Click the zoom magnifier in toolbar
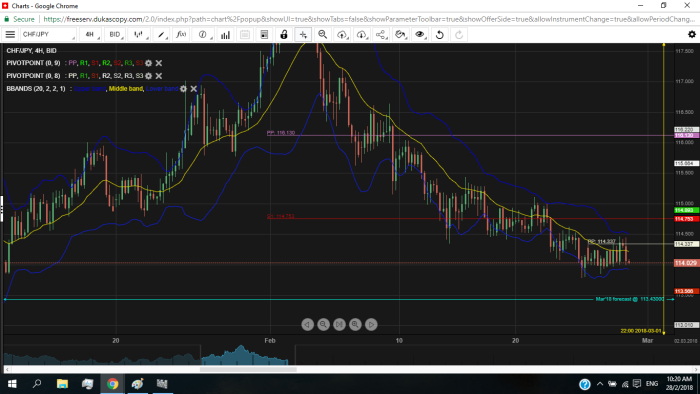 pos(322,34)
